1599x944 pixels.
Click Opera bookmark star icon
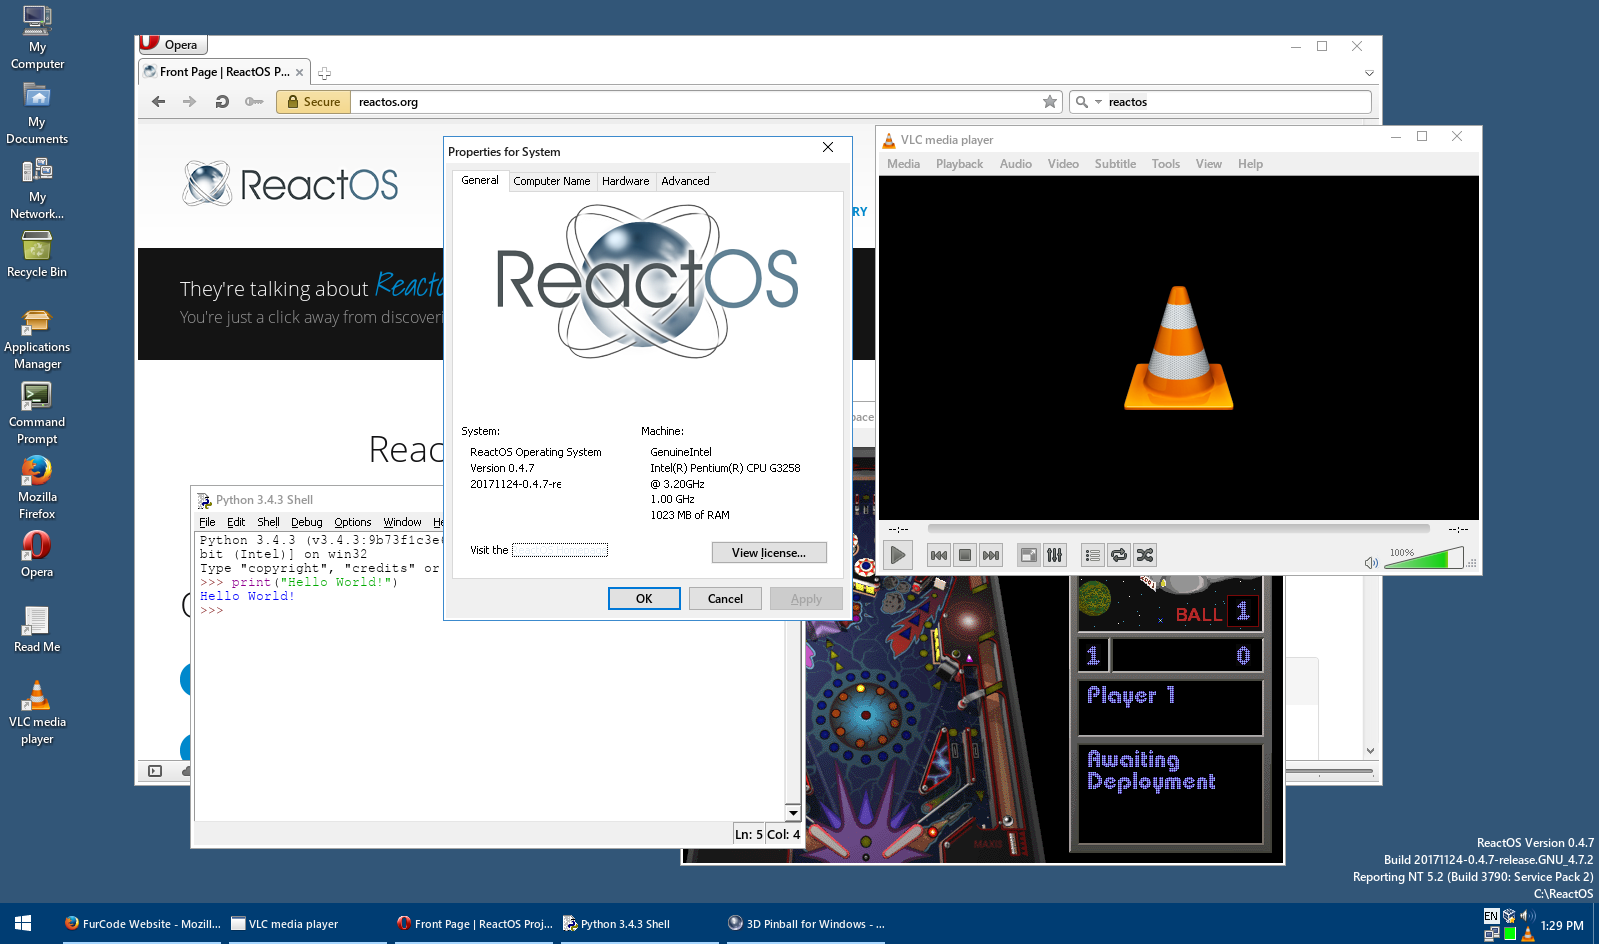1049,101
